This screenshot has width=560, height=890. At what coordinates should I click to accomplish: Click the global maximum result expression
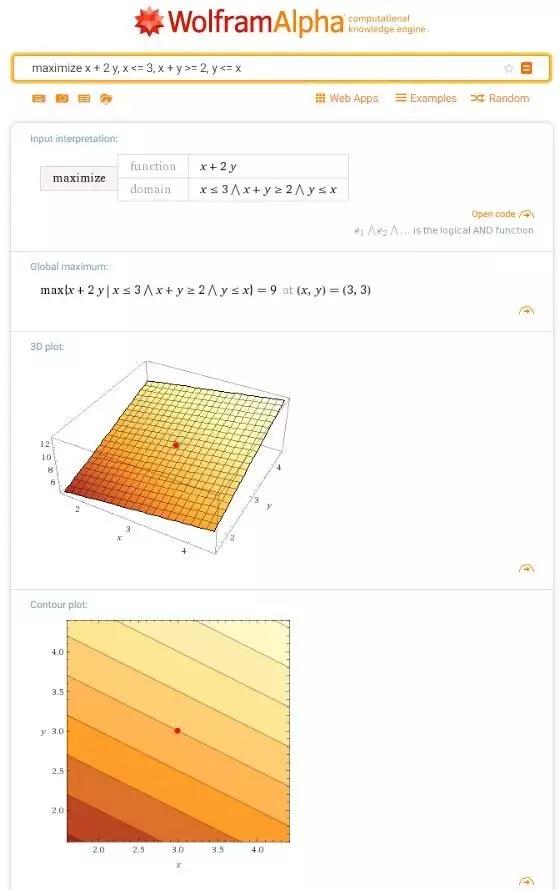(x=205, y=290)
